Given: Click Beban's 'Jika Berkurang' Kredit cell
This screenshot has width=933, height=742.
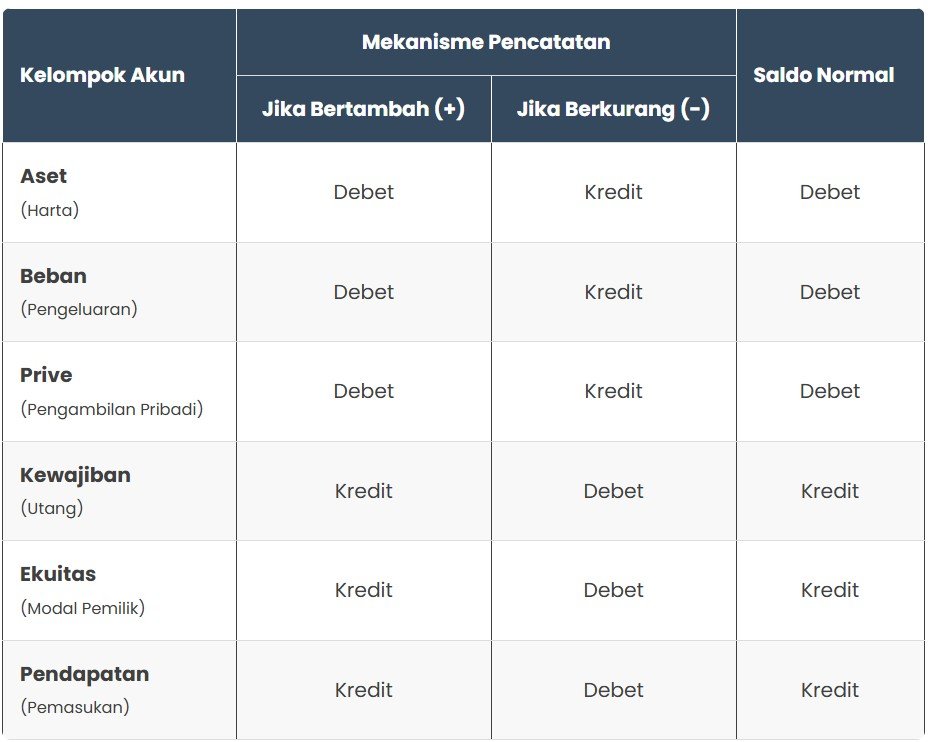Looking at the screenshot, I should [613, 292].
